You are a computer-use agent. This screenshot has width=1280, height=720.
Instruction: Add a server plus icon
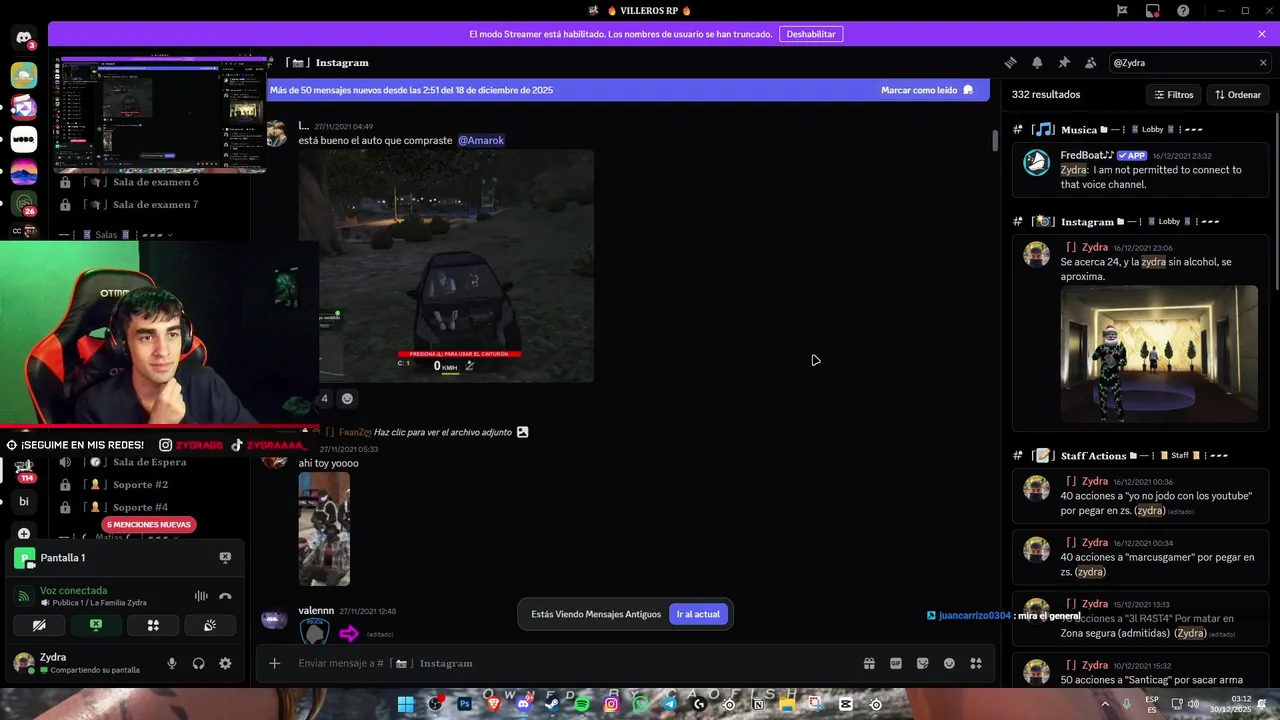(x=24, y=534)
